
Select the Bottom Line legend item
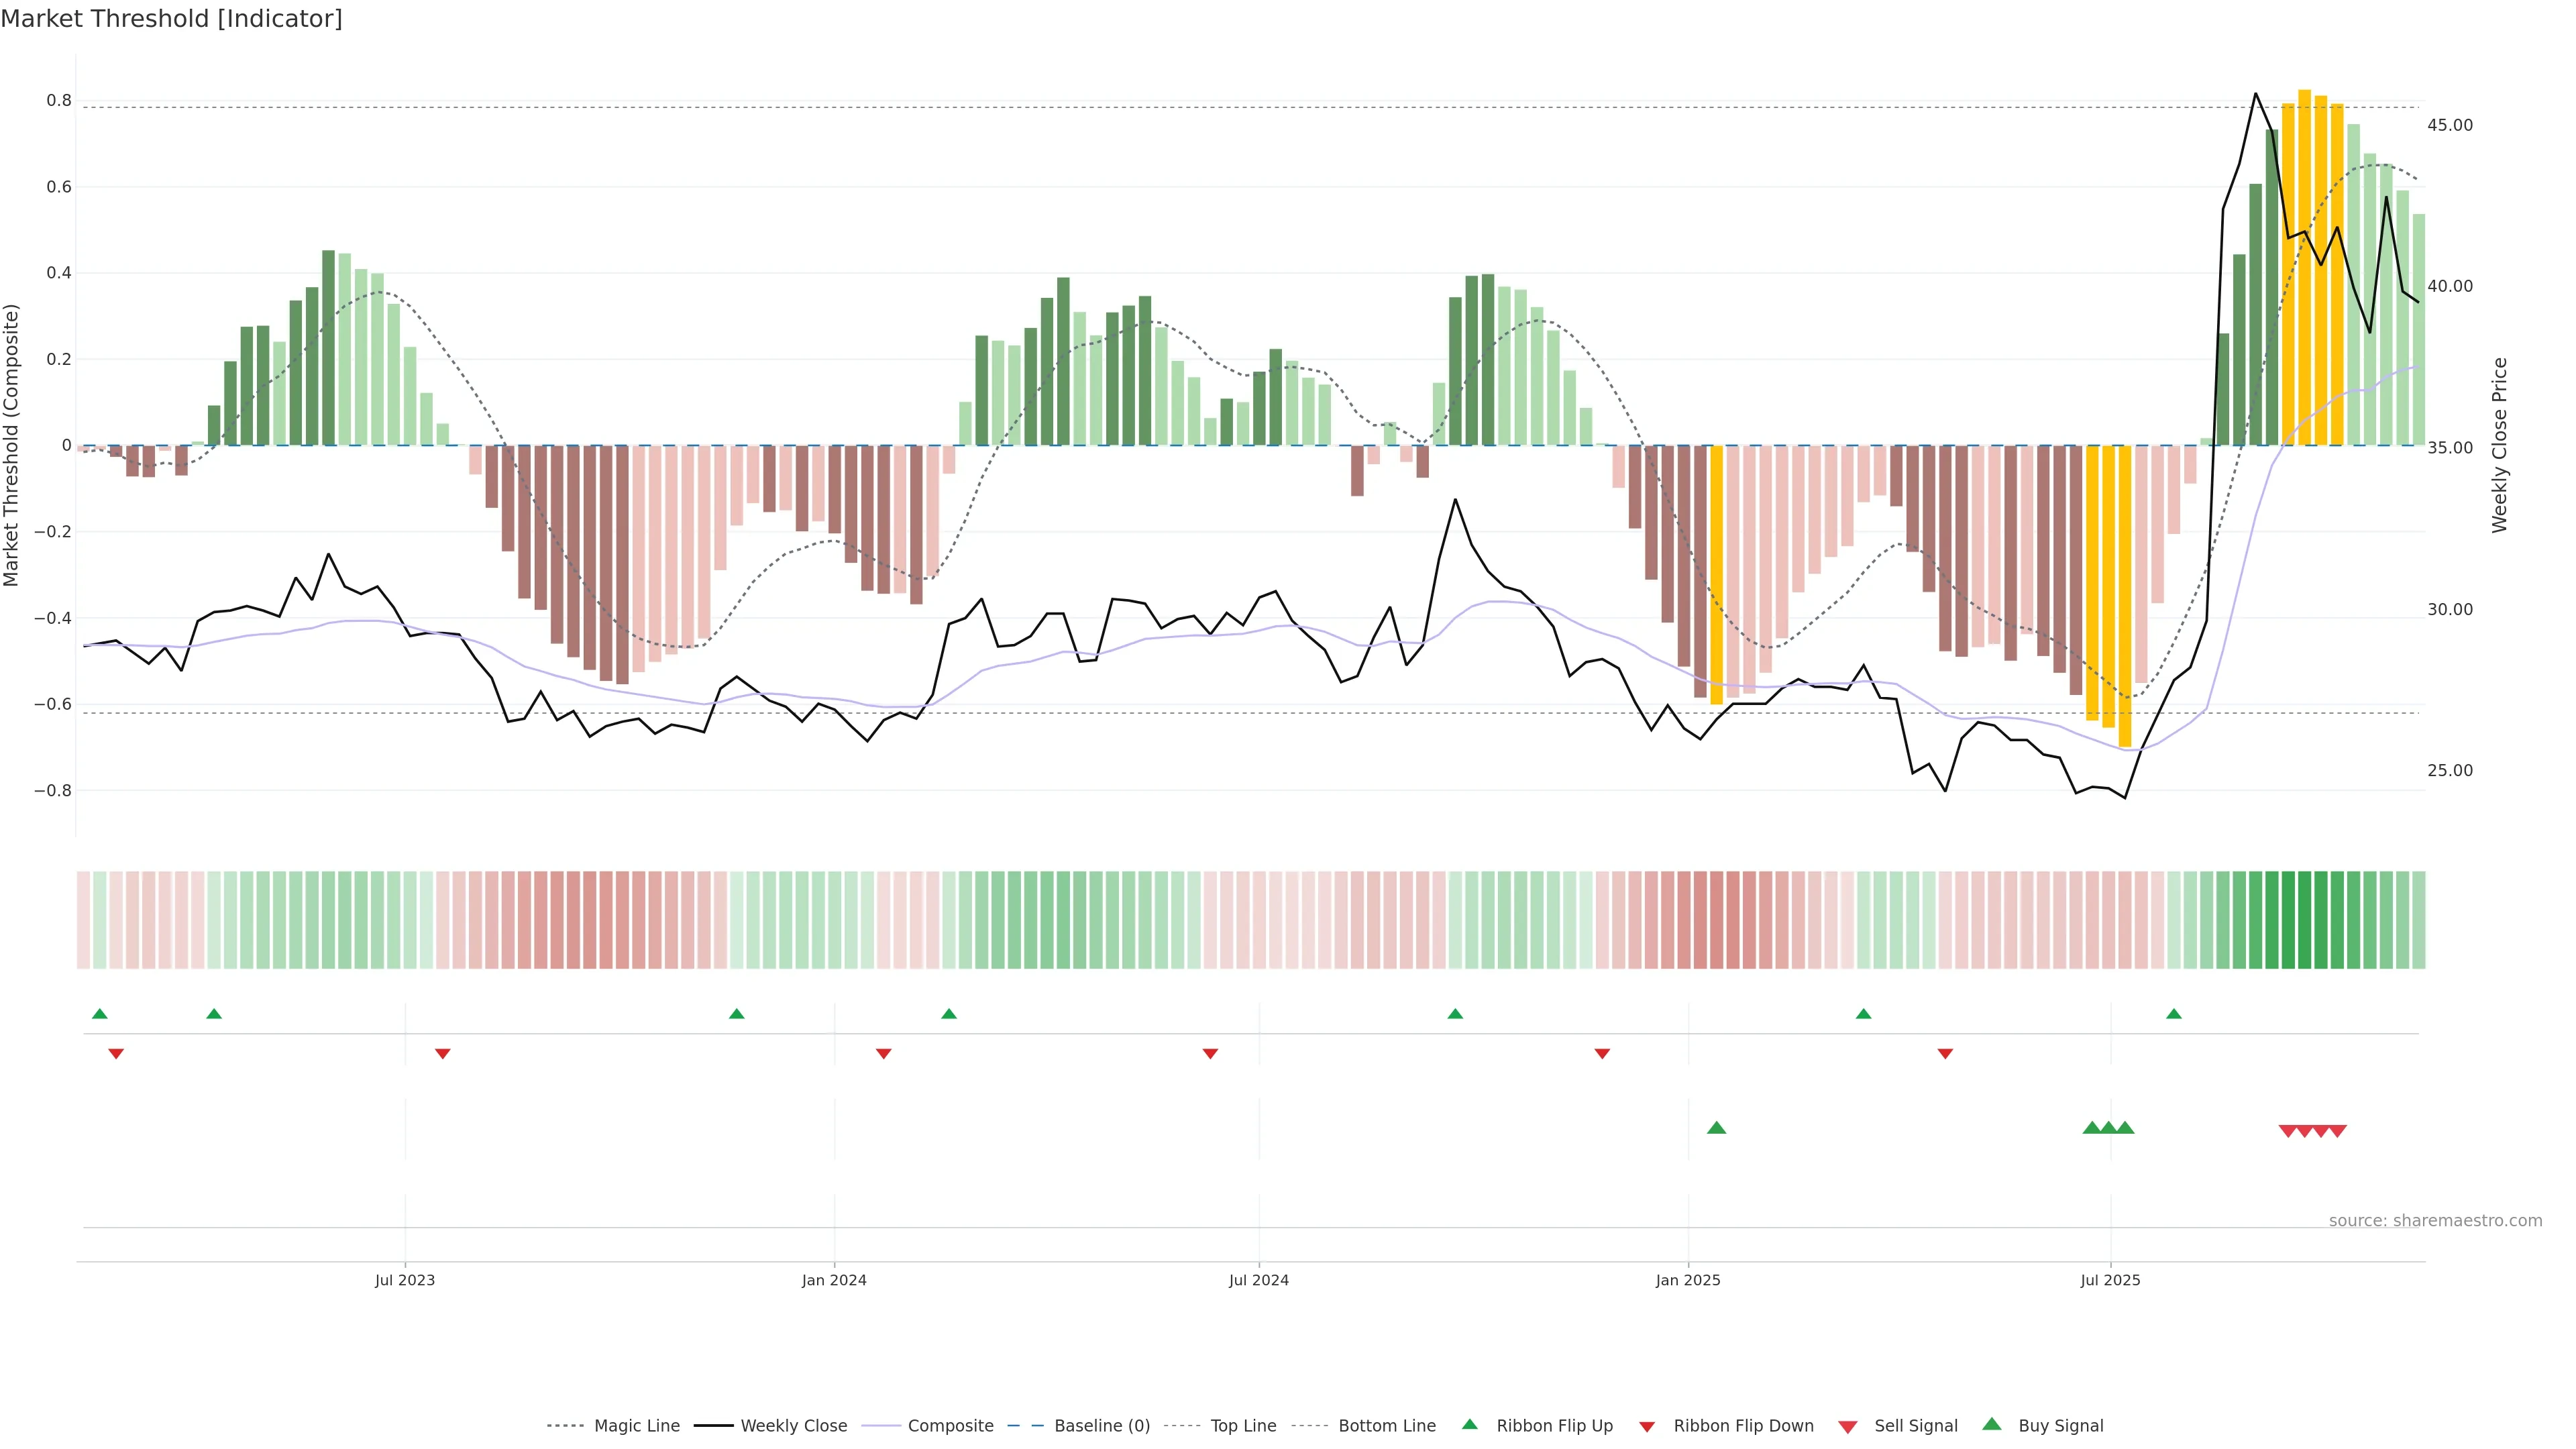pos(1386,1425)
